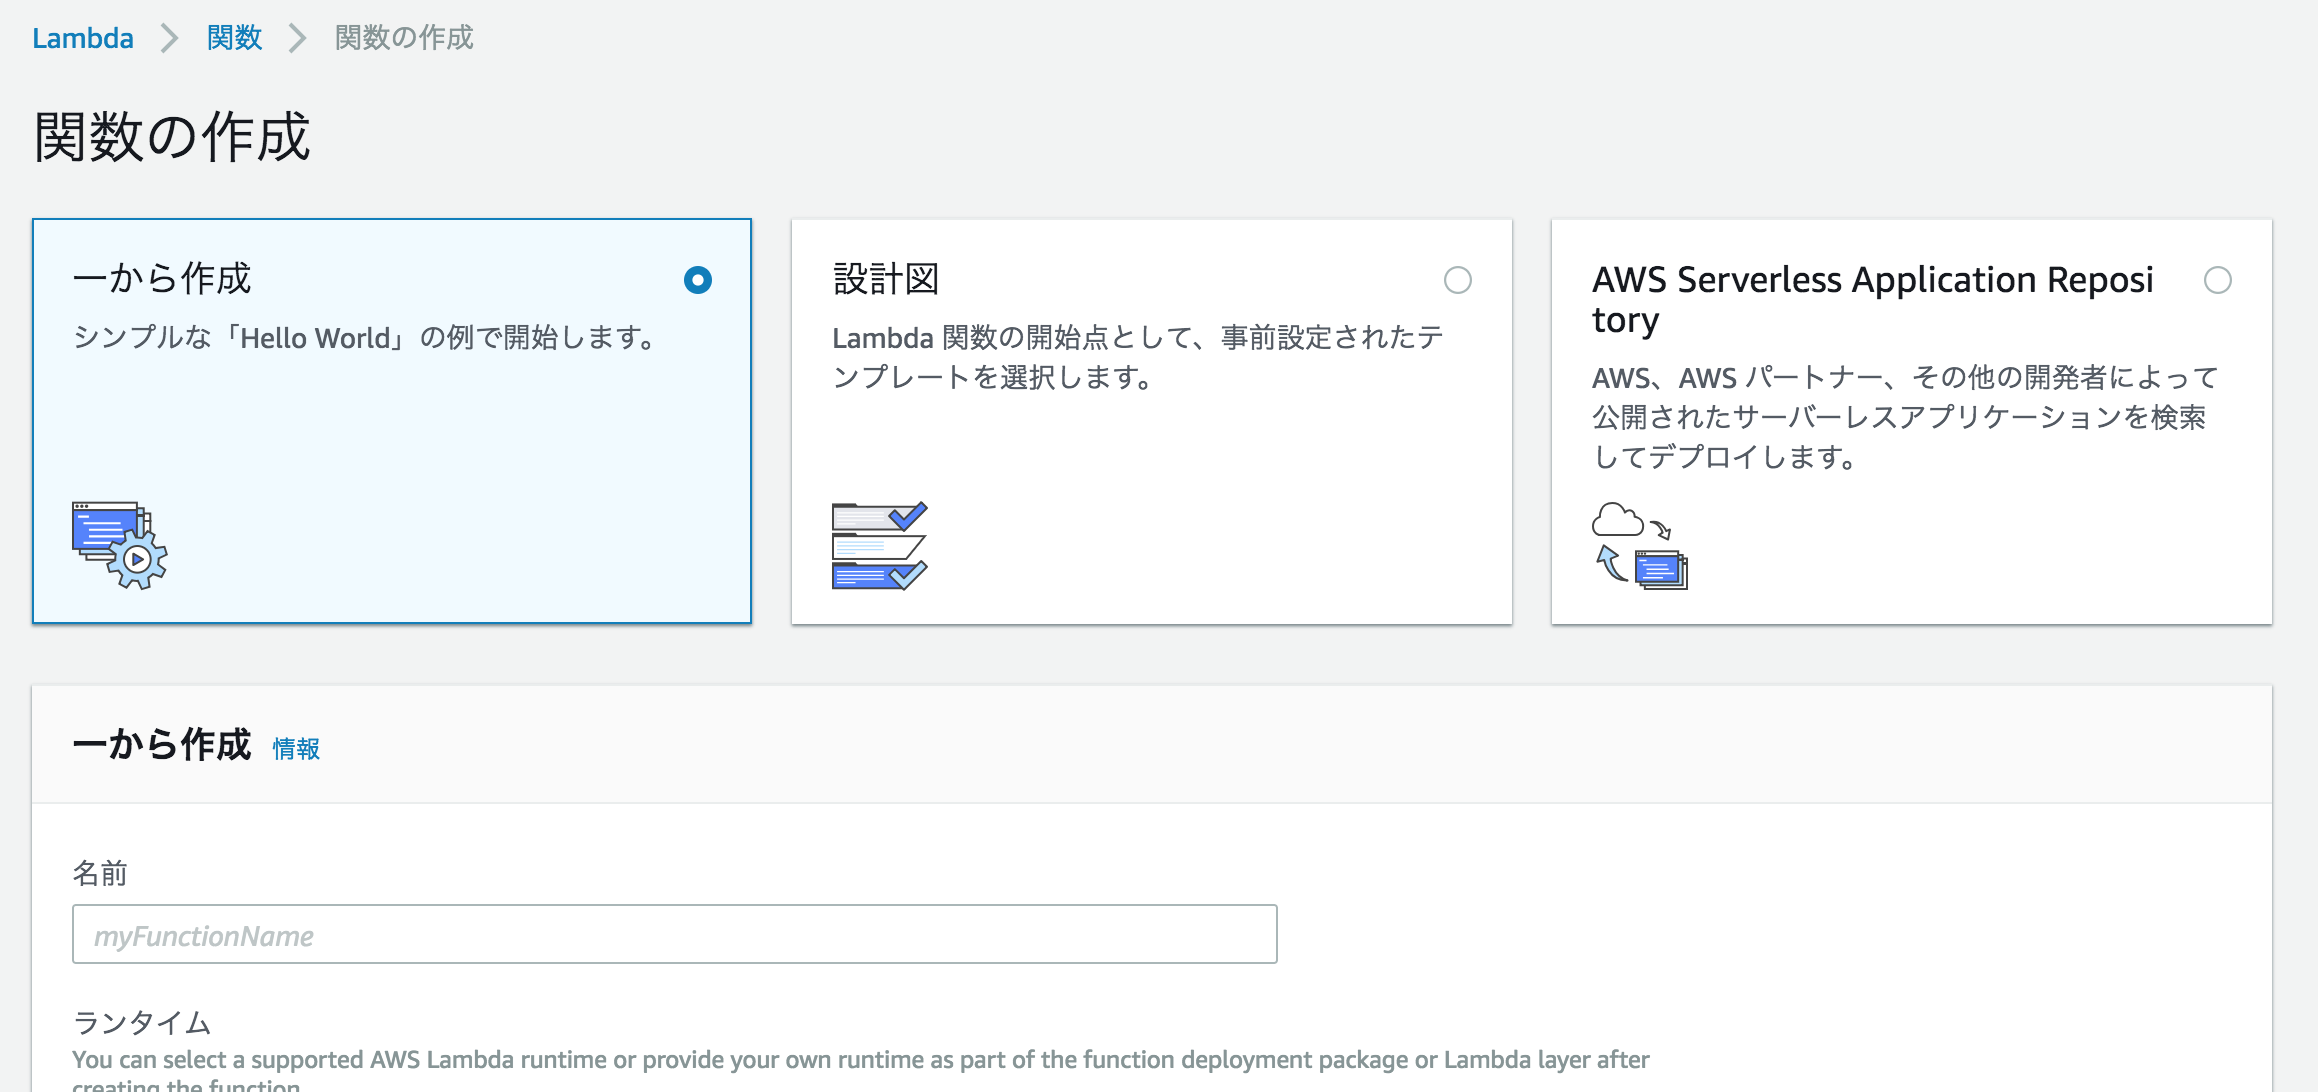The height and width of the screenshot is (1092, 2318).
Task: Click the AWS Serverless Application Repository card title
Action: (1873, 299)
